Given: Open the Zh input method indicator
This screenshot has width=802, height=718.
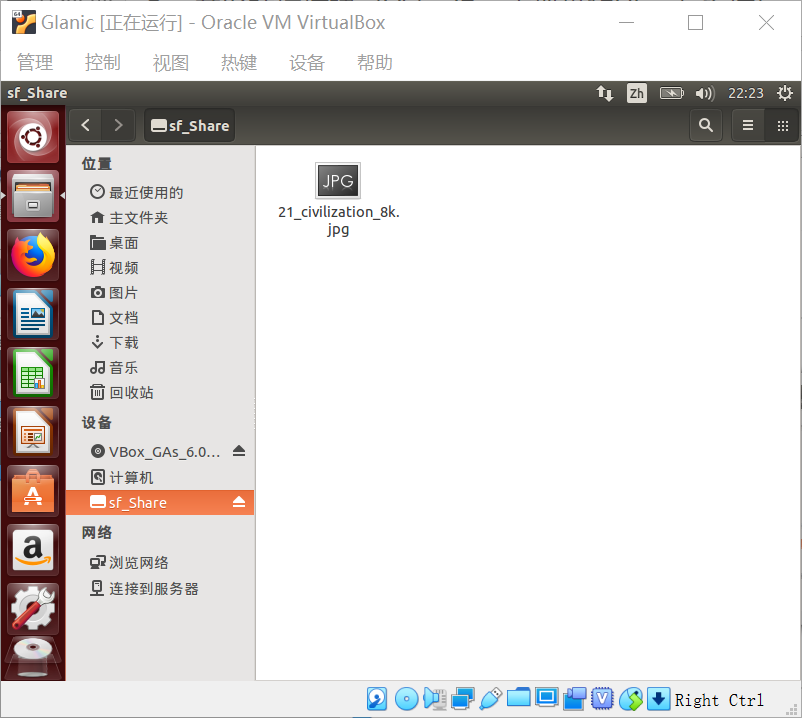Looking at the screenshot, I should 637,93.
